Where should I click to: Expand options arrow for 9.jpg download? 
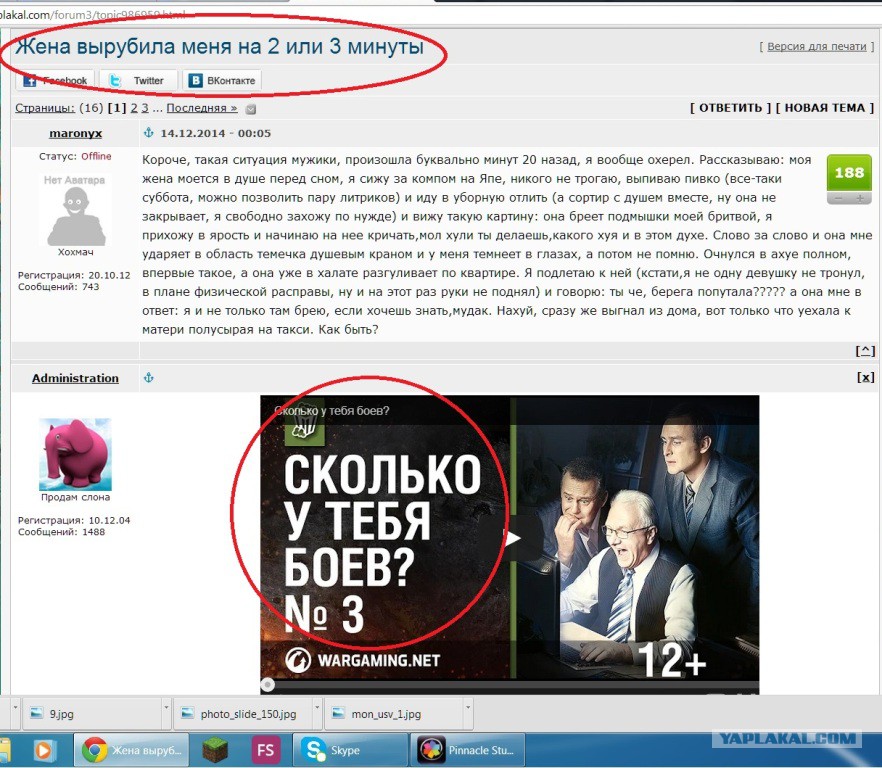pos(166,706)
